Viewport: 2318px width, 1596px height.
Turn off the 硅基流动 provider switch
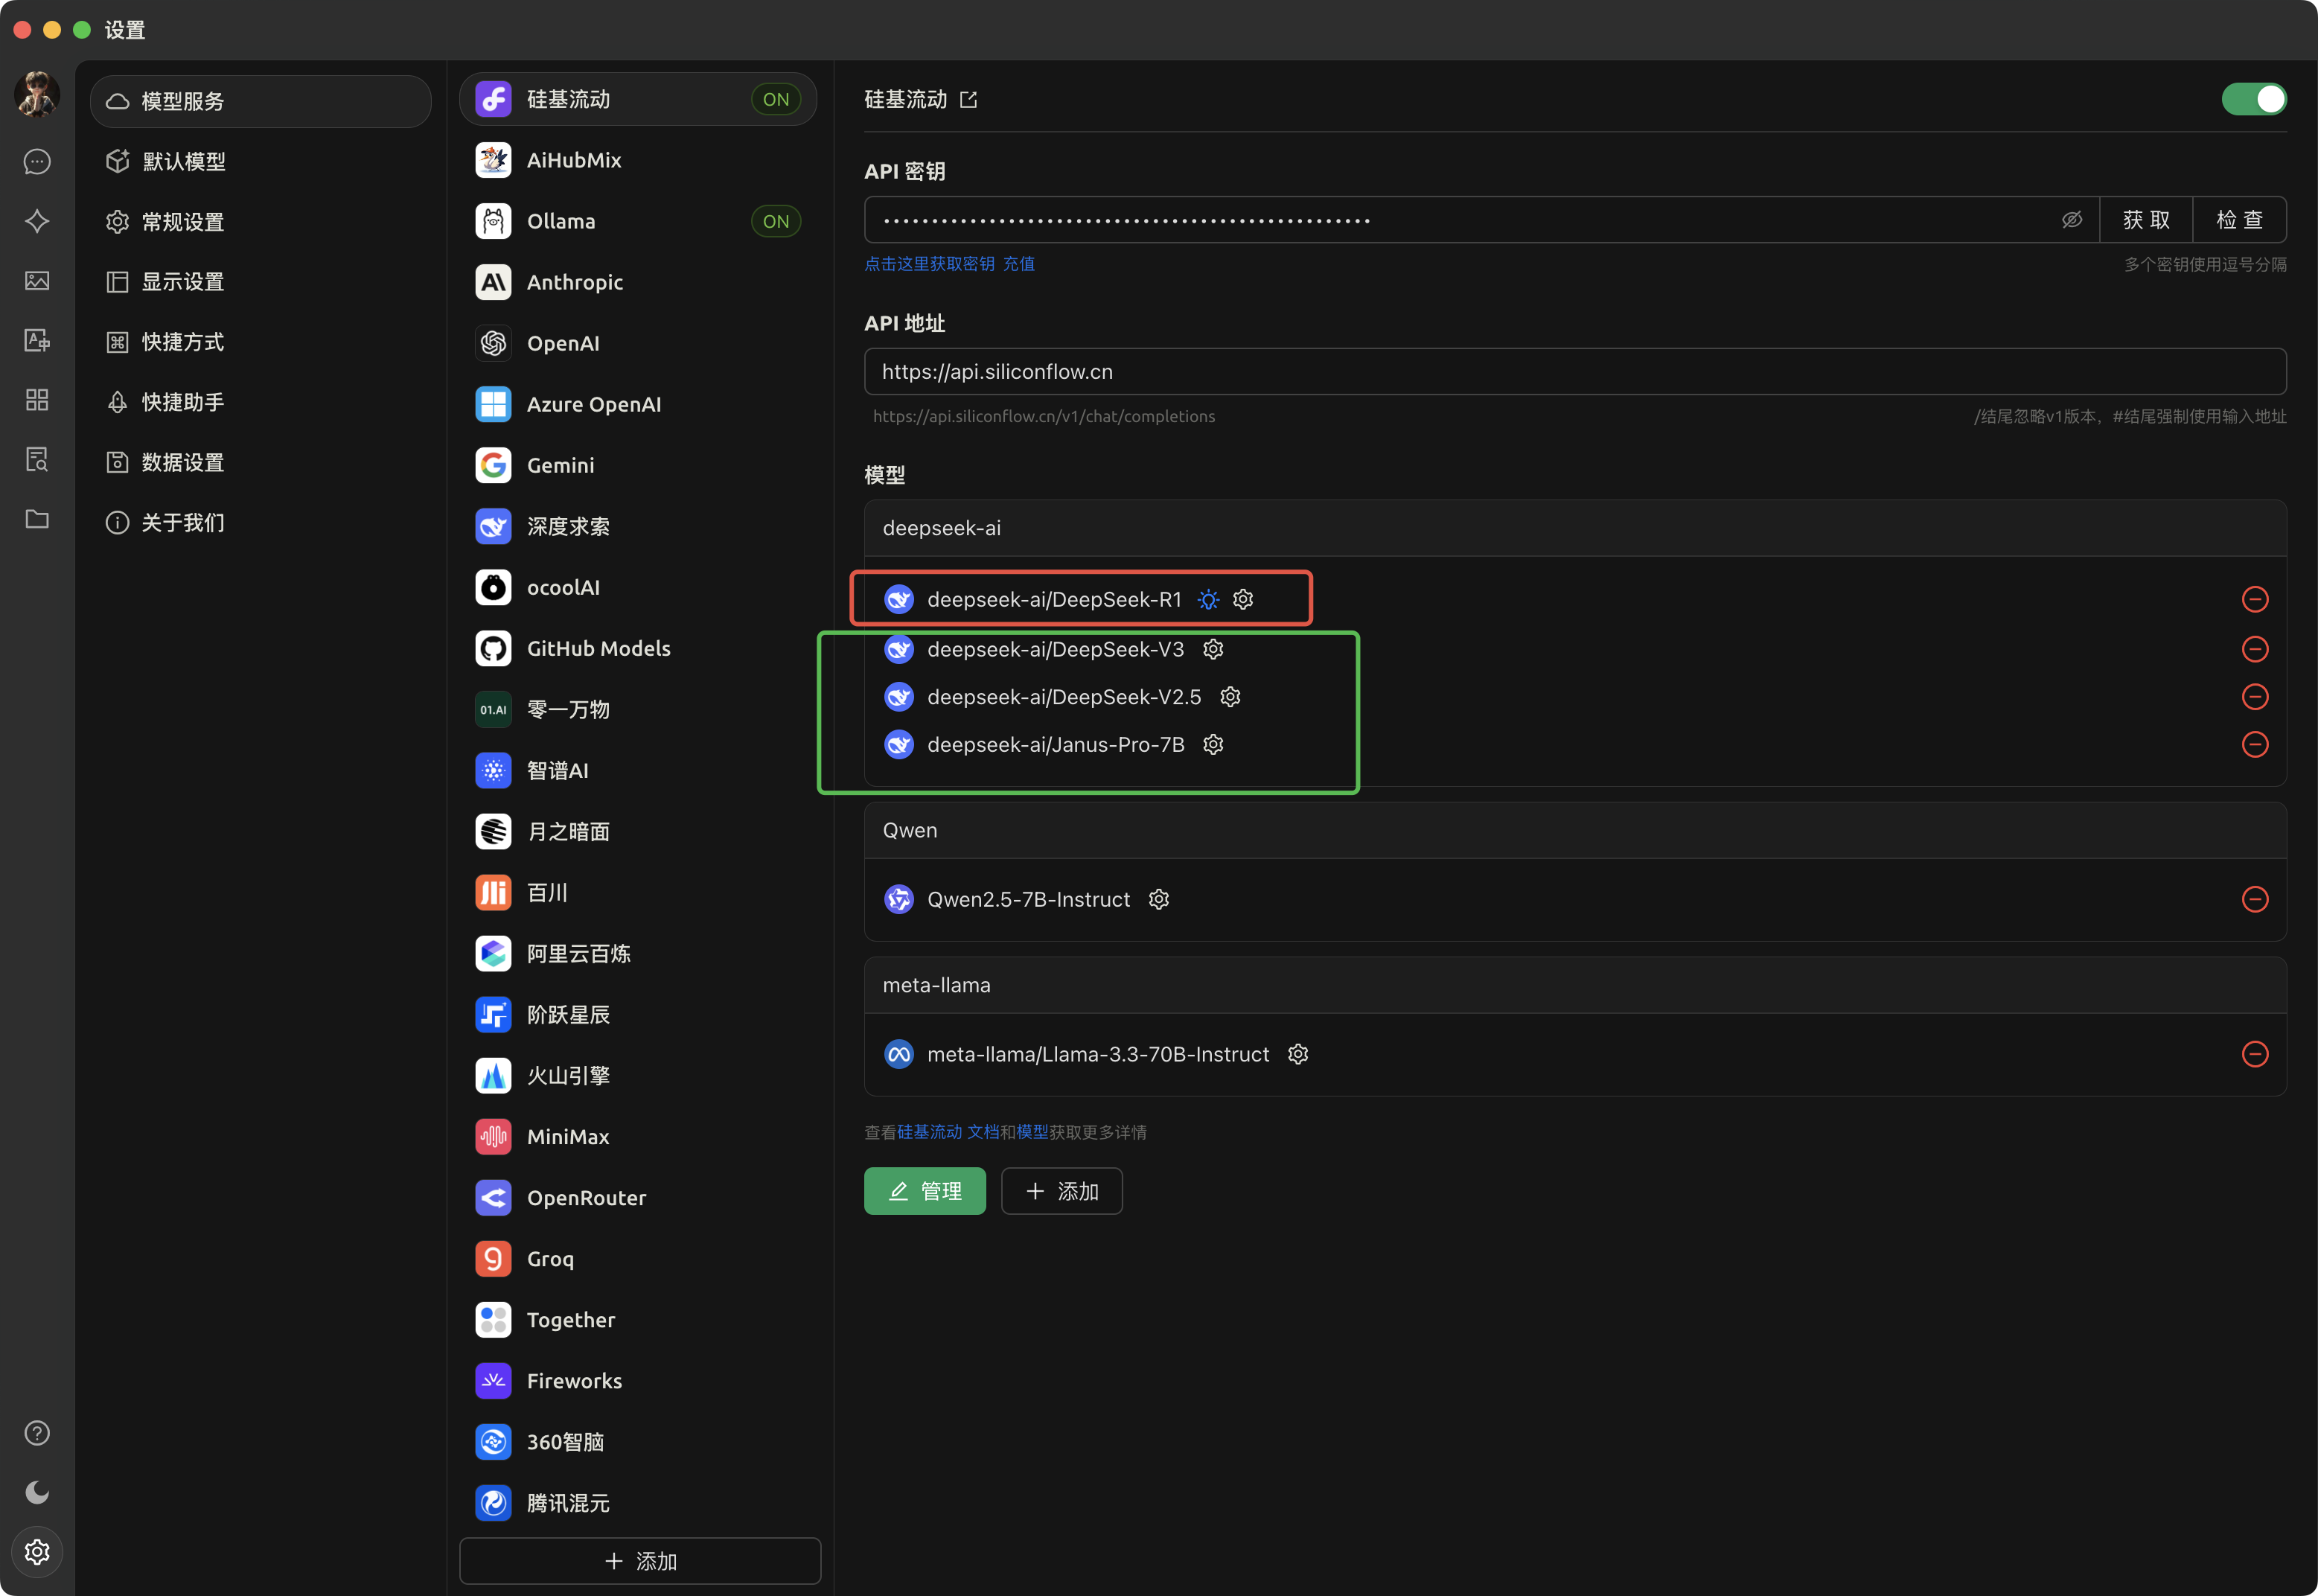point(2253,99)
